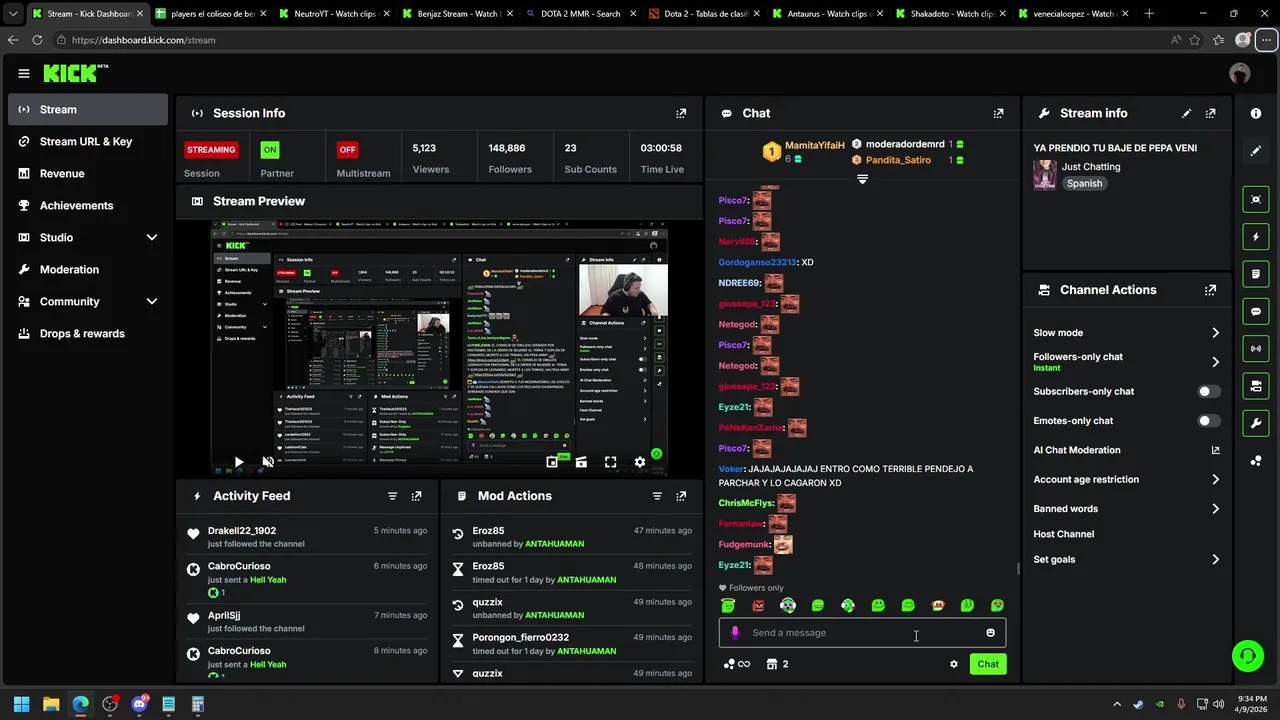Click the Send a message input
1280x720 pixels.
point(862,632)
